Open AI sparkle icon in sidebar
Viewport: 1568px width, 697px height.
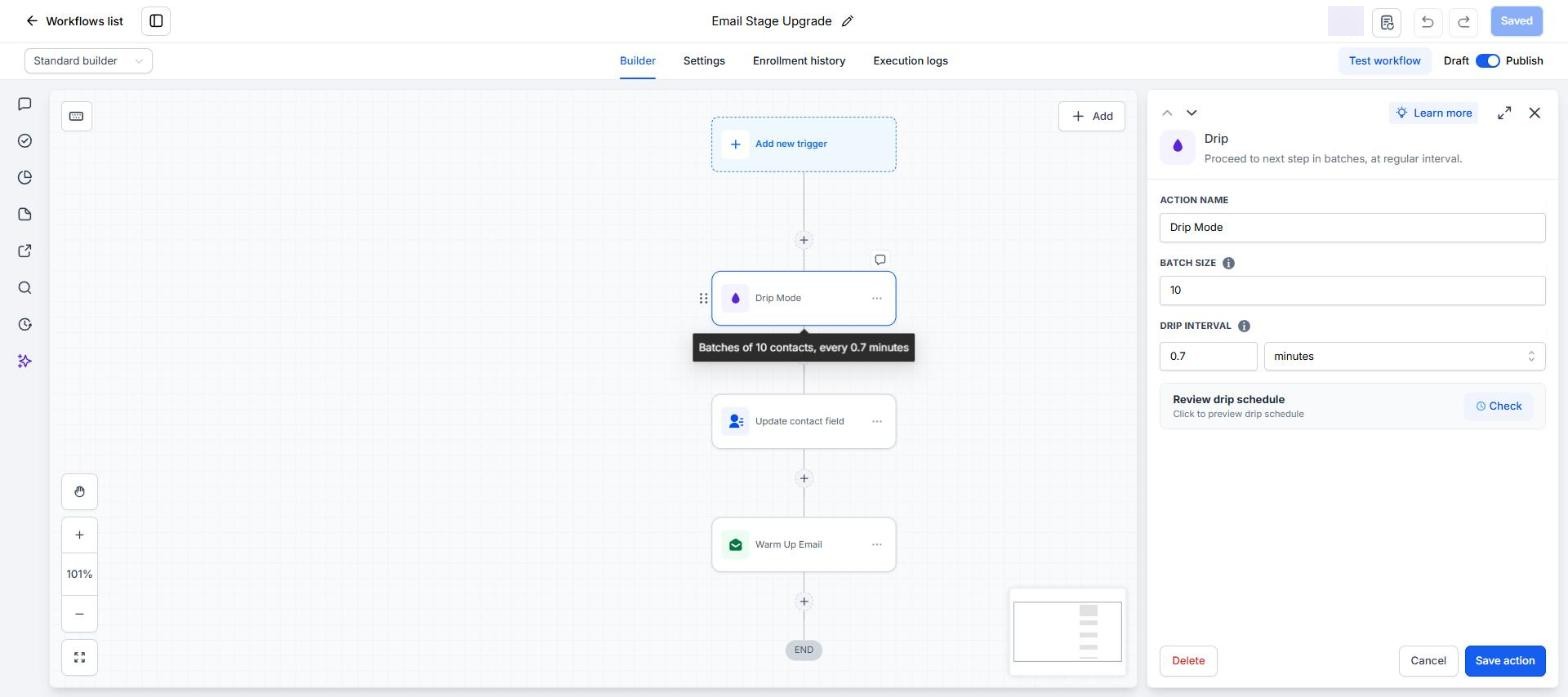pos(25,361)
